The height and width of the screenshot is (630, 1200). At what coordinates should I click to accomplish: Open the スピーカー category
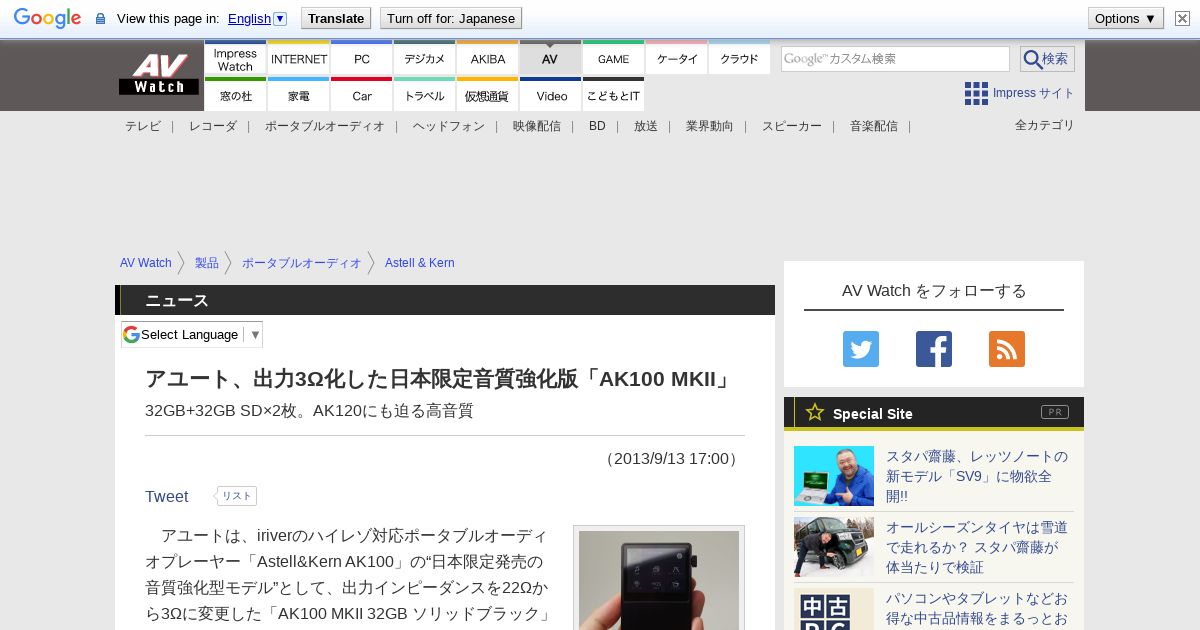click(x=792, y=126)
